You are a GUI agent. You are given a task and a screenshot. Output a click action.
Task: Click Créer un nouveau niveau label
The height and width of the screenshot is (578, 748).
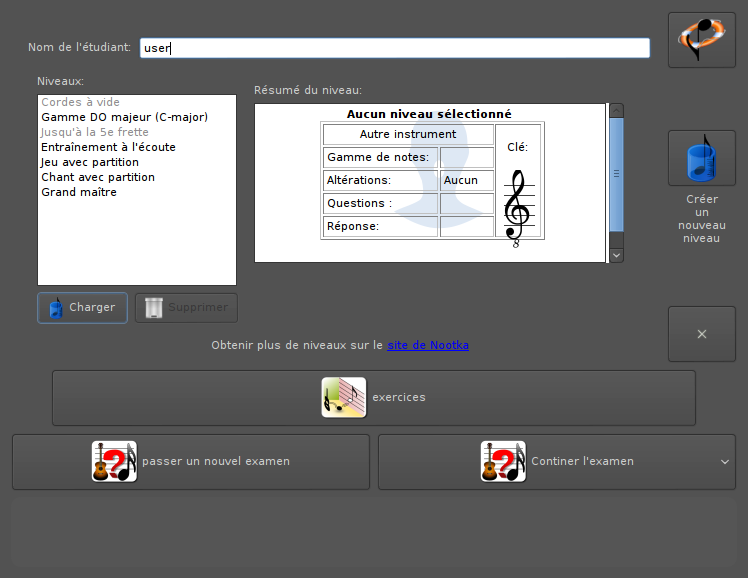[702, 218]
